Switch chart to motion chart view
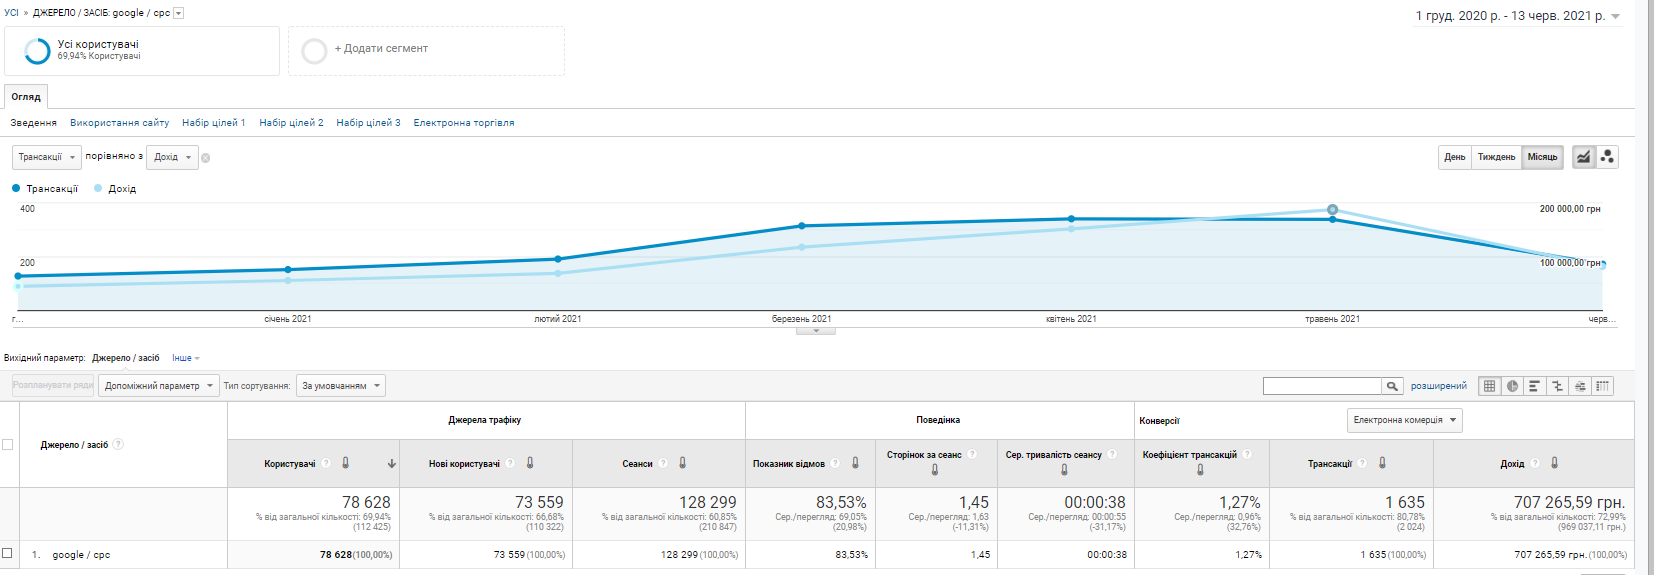This screenshot has width=1654, height=575. click(x=1607, y=157)
